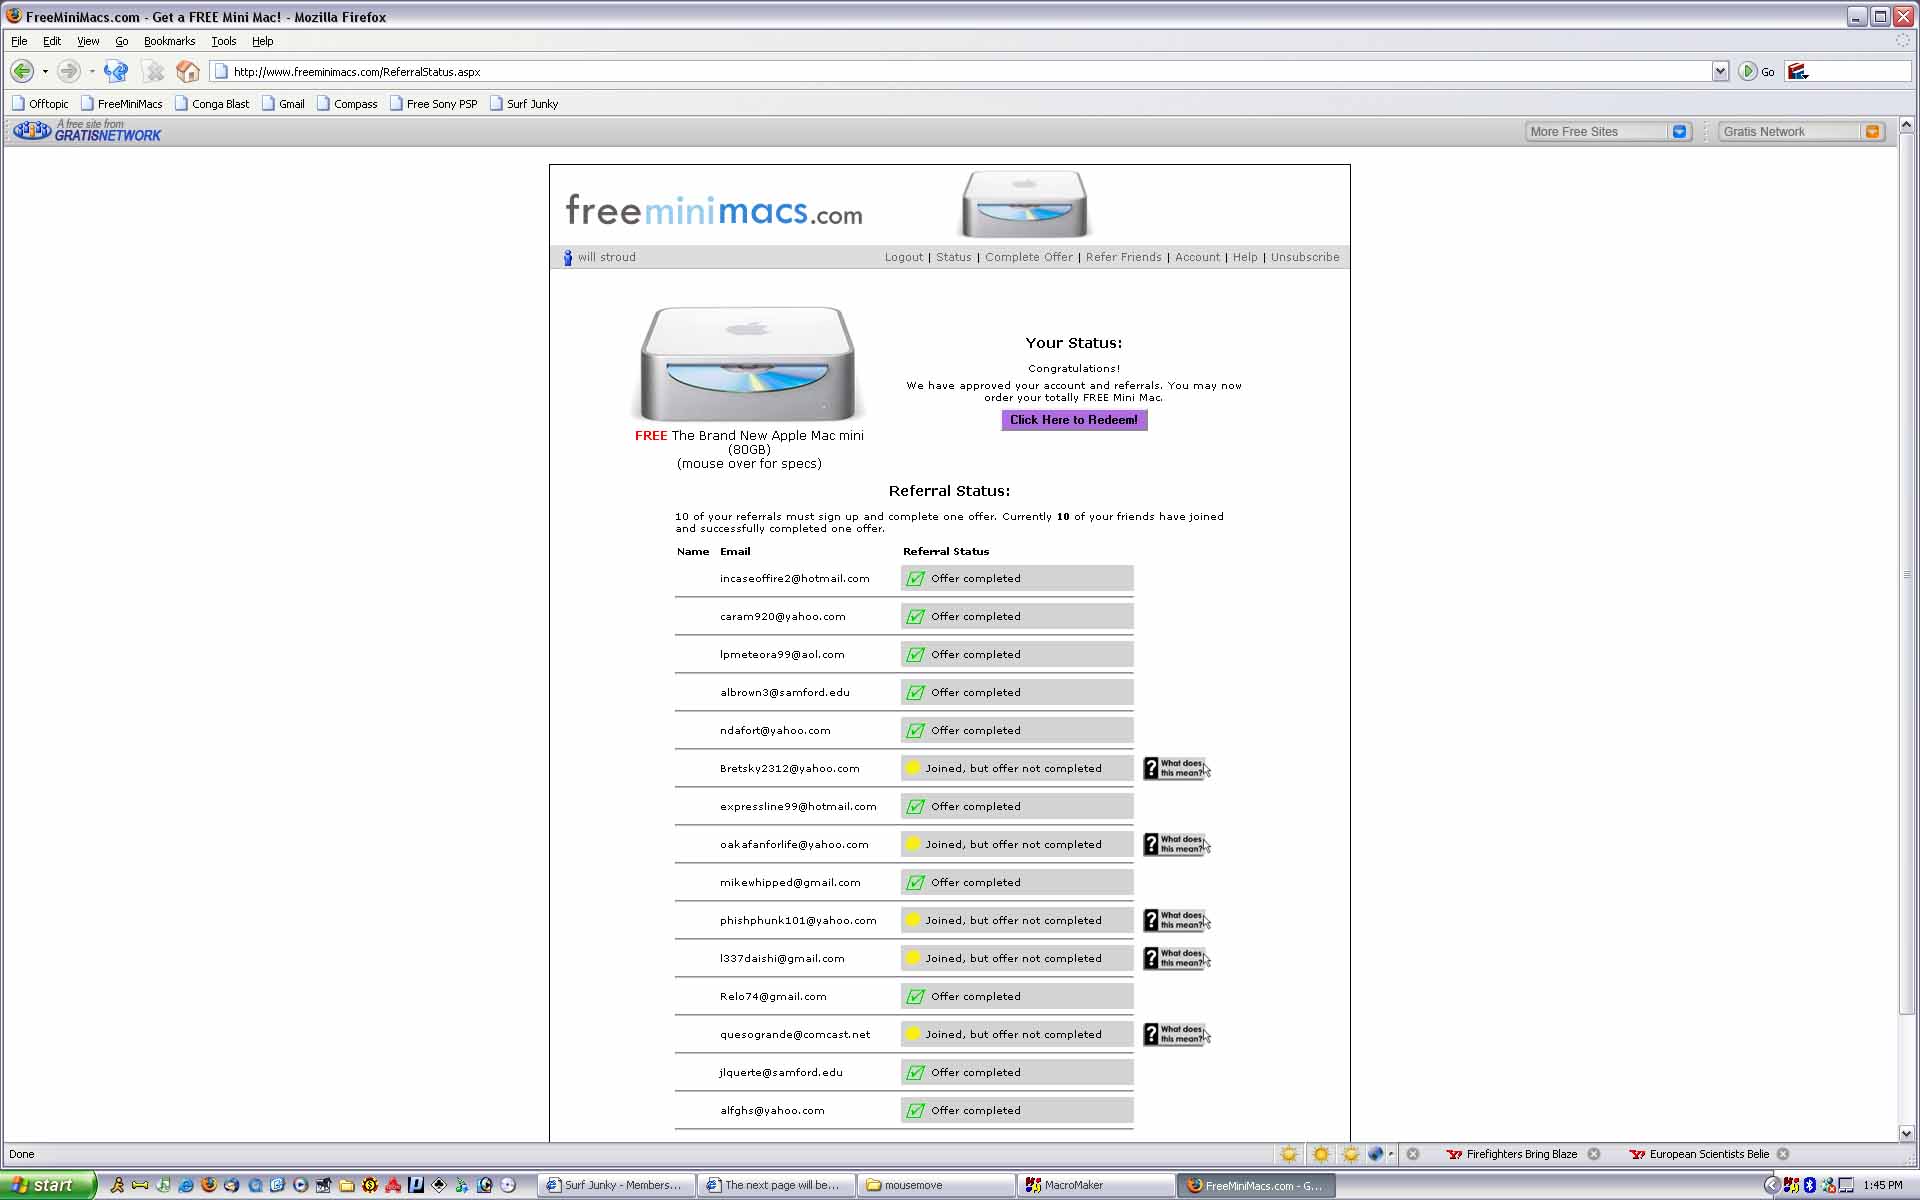Screen dimensions: 1920x1200
Task: Click the Mac mini image in page header
Action: [x=1024, y=204]
